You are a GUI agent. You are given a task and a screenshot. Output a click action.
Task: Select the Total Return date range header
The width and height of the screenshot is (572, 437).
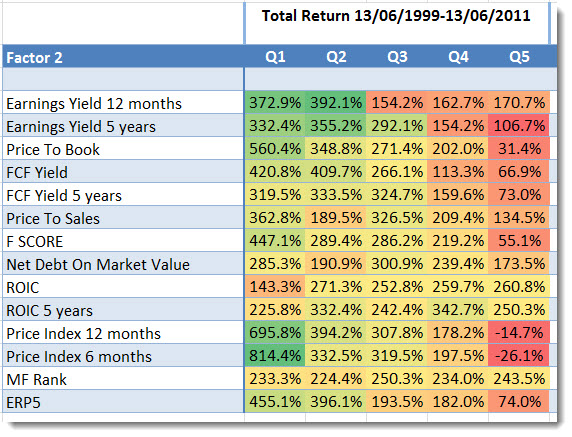396,16
